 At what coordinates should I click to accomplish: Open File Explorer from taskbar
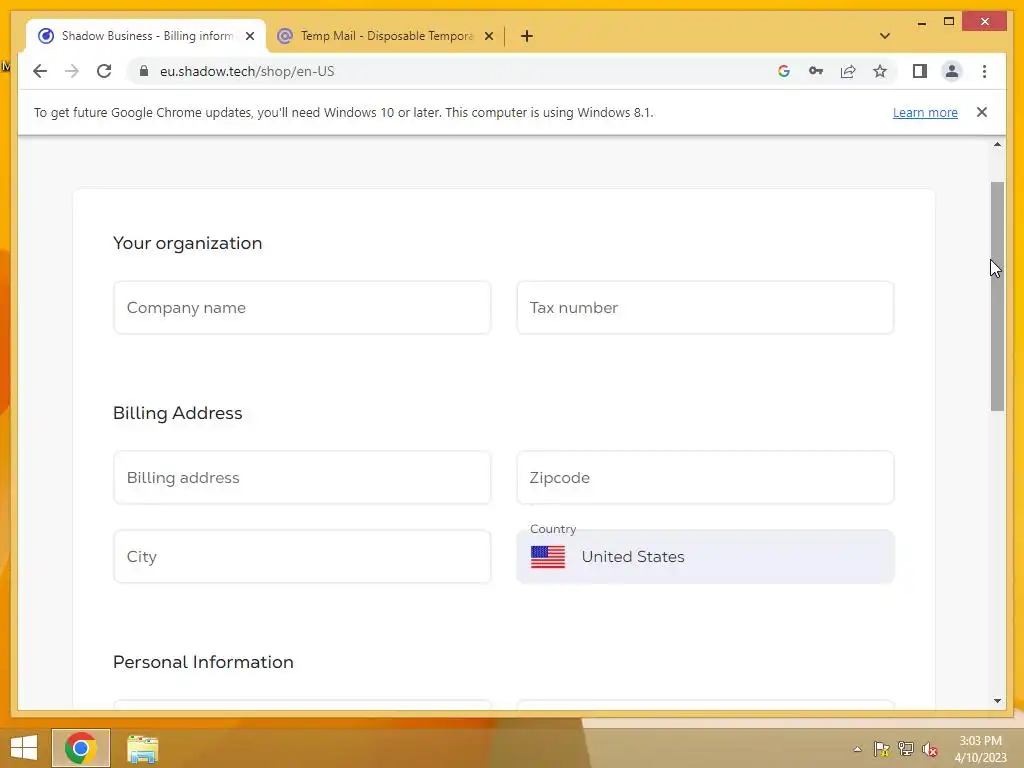point(142,749)
